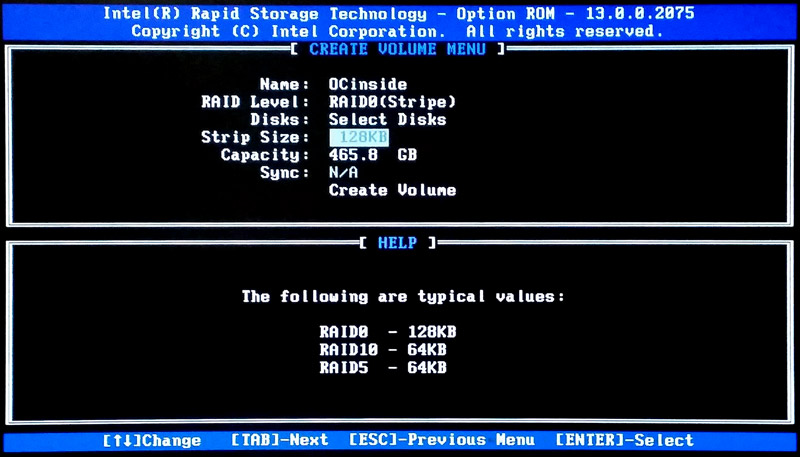Change the highlighted 128KB strip size
Viewport: 800px width, 457px height.
coord(359,137)
